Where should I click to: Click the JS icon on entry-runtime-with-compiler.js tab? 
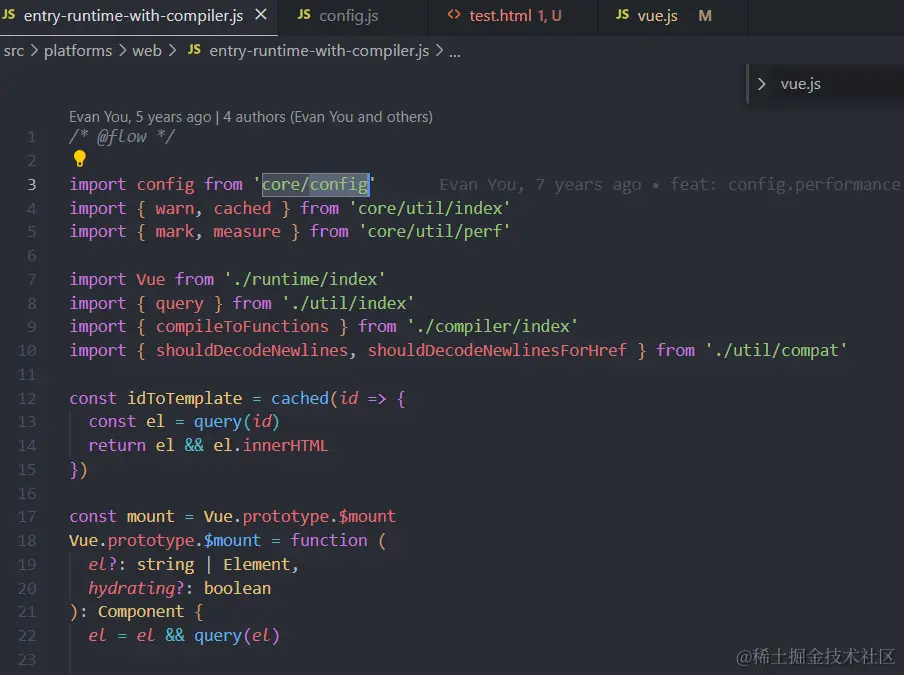[9, 14]
